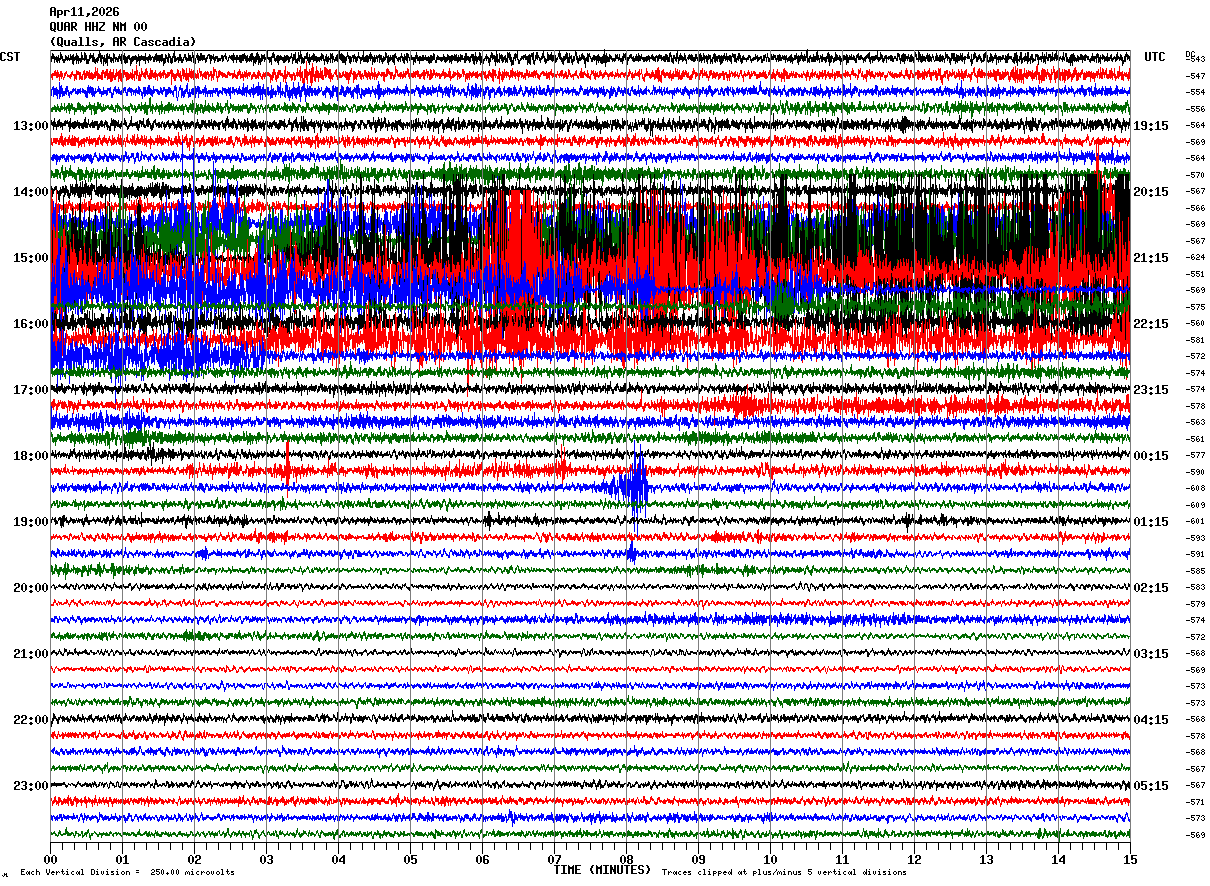The width and height of the screenshot is (1210, 886).
Task: Click the "05:15" UTC time label
Action: pyautogui.click(x=1151, y=786)
